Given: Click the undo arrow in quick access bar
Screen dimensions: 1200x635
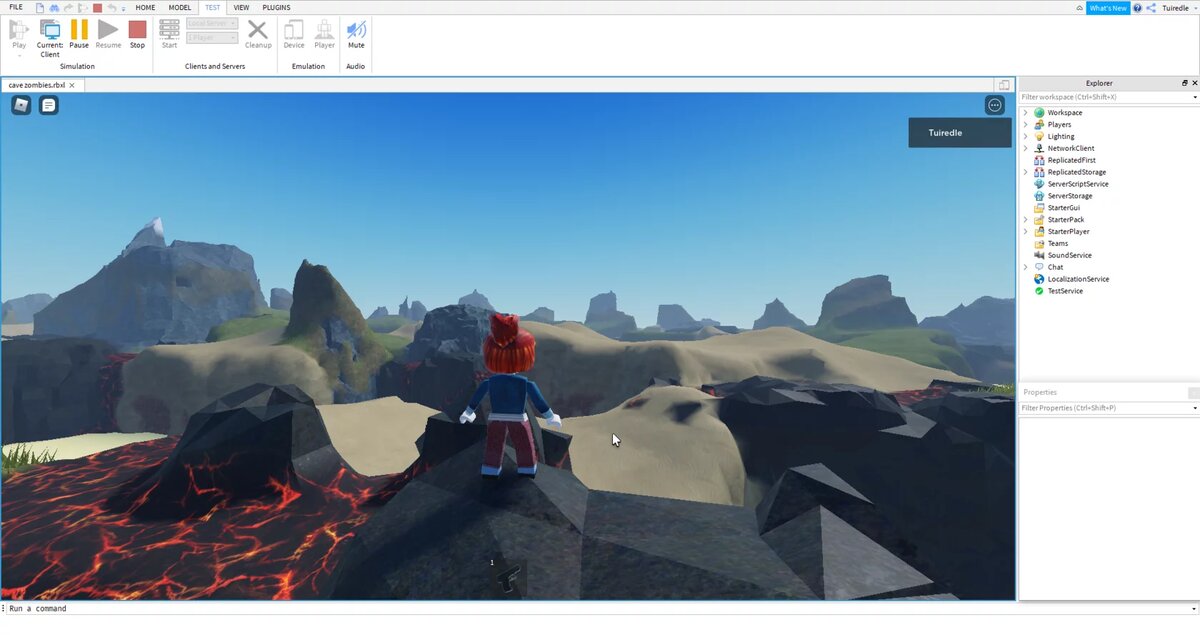Looking at the screenshot, I should point(111,8).
